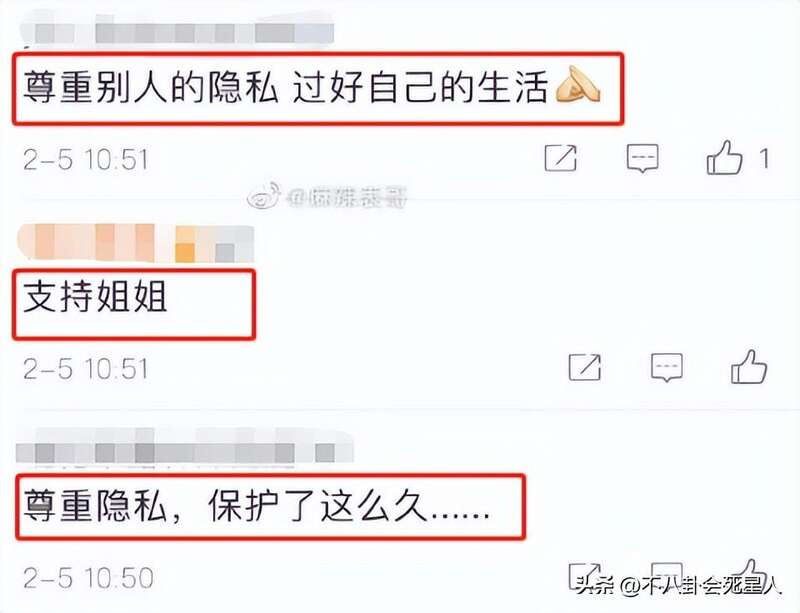Screen dimensions: 800x613
Task: Like the comment 尊重别人的隐私
Action: [x=724, y=159]
